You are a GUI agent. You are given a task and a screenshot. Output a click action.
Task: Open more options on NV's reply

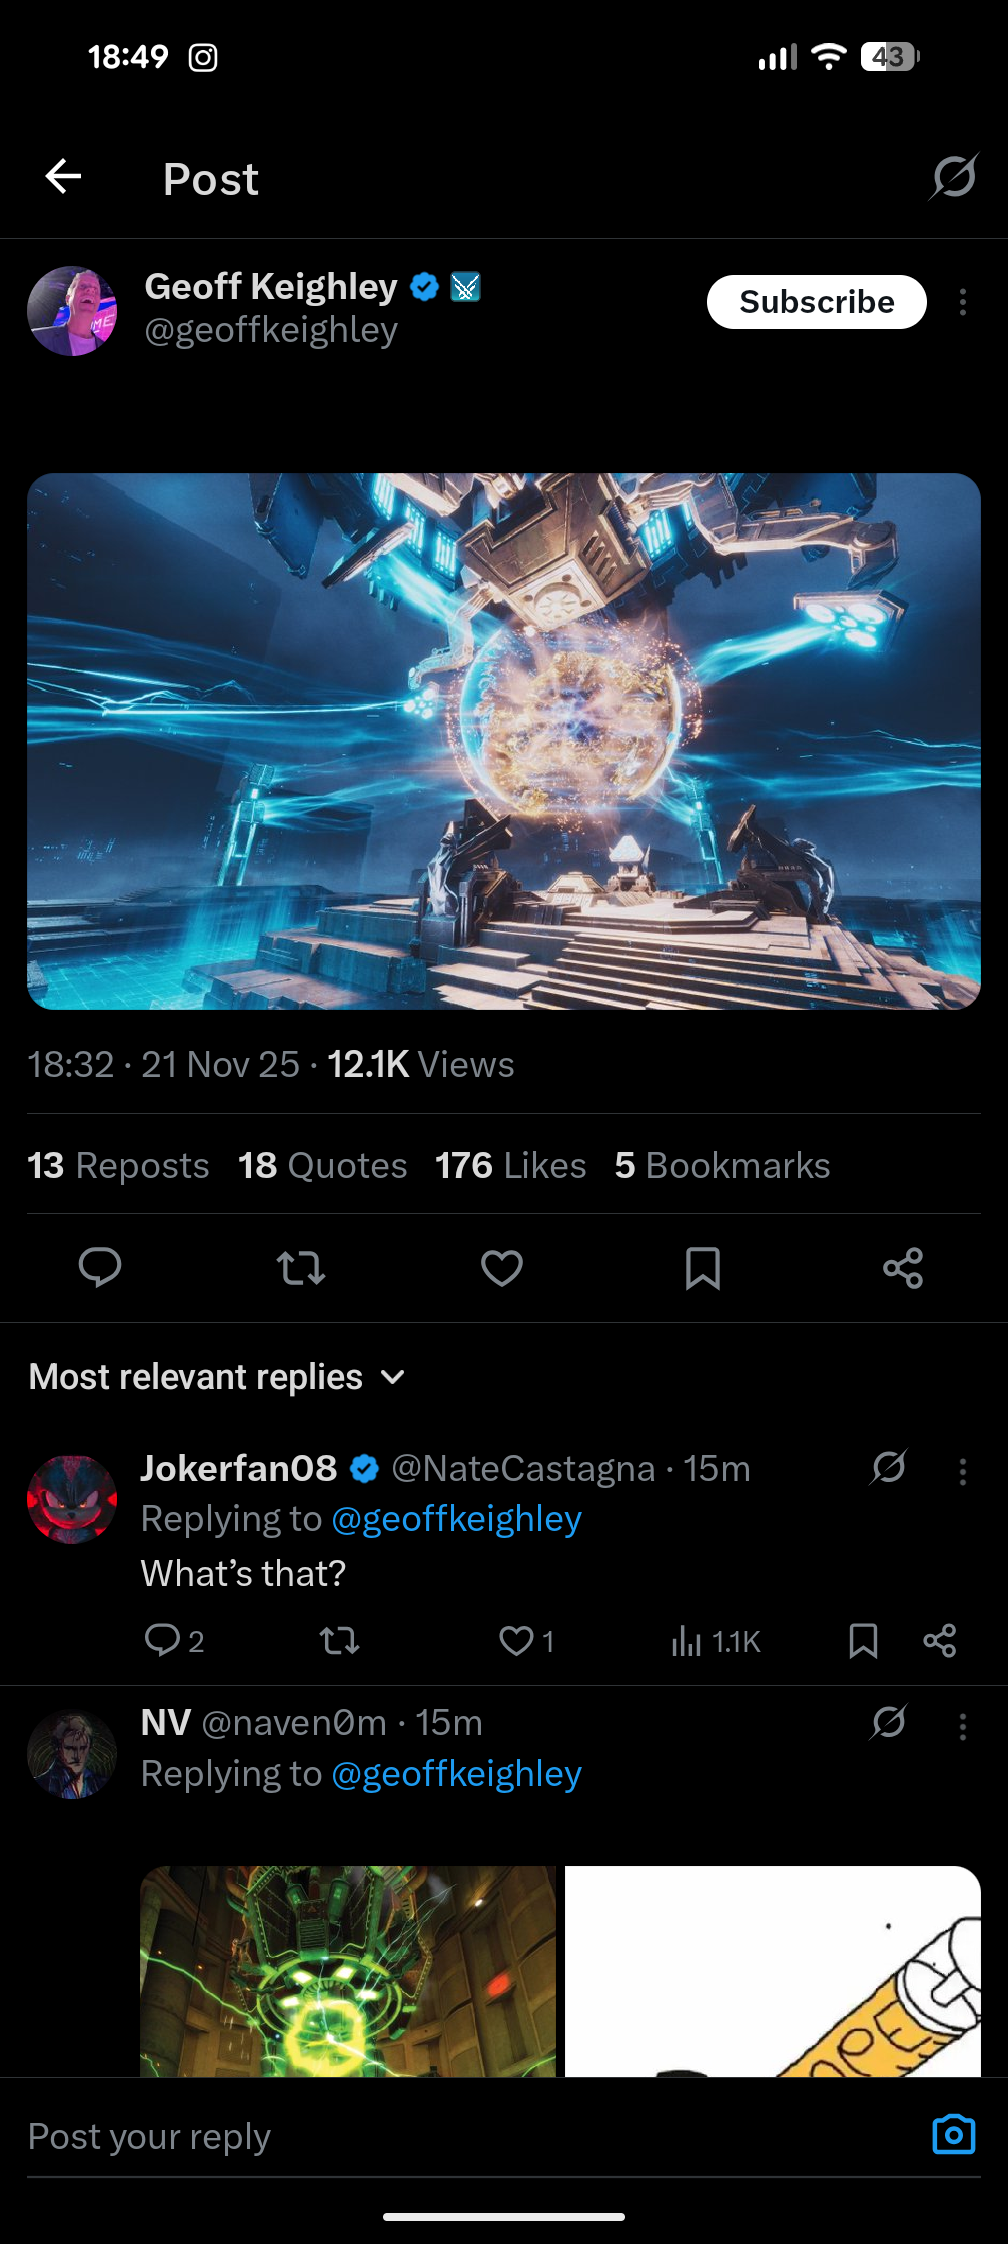tap(963, 1726)
